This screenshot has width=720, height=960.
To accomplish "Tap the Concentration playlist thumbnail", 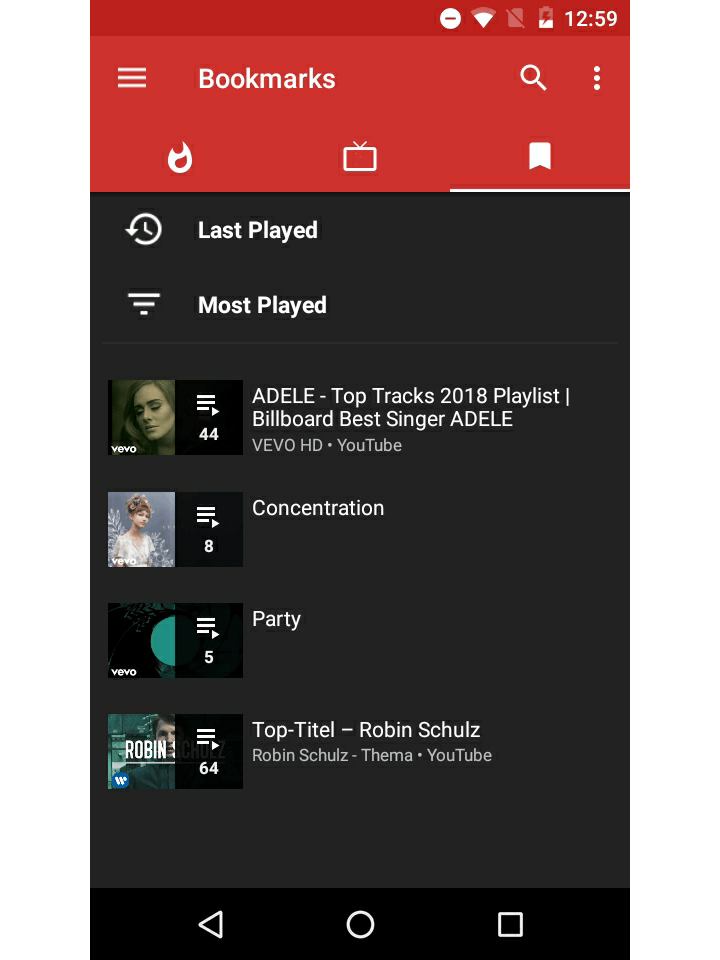I will (x=175, y=529).
